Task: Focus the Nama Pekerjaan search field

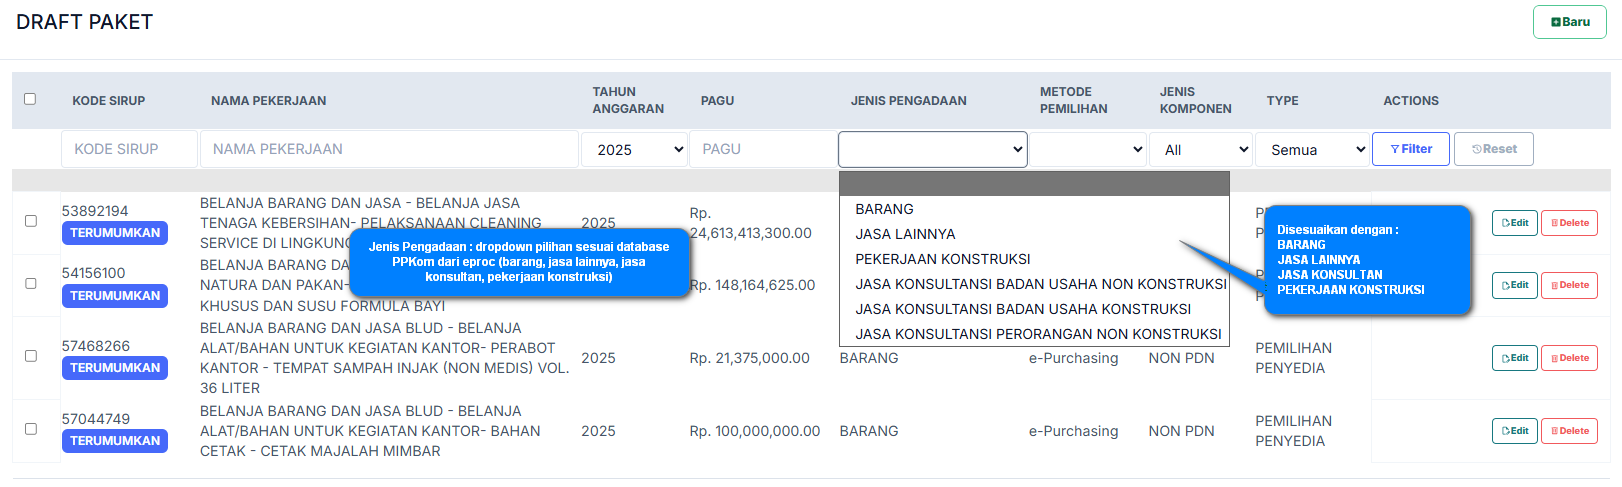Action: [389, 149]
